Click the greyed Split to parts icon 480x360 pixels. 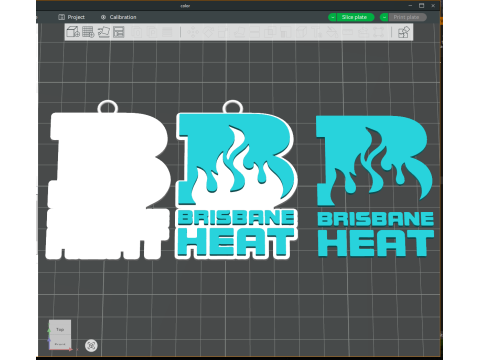[x=152, y=32]
